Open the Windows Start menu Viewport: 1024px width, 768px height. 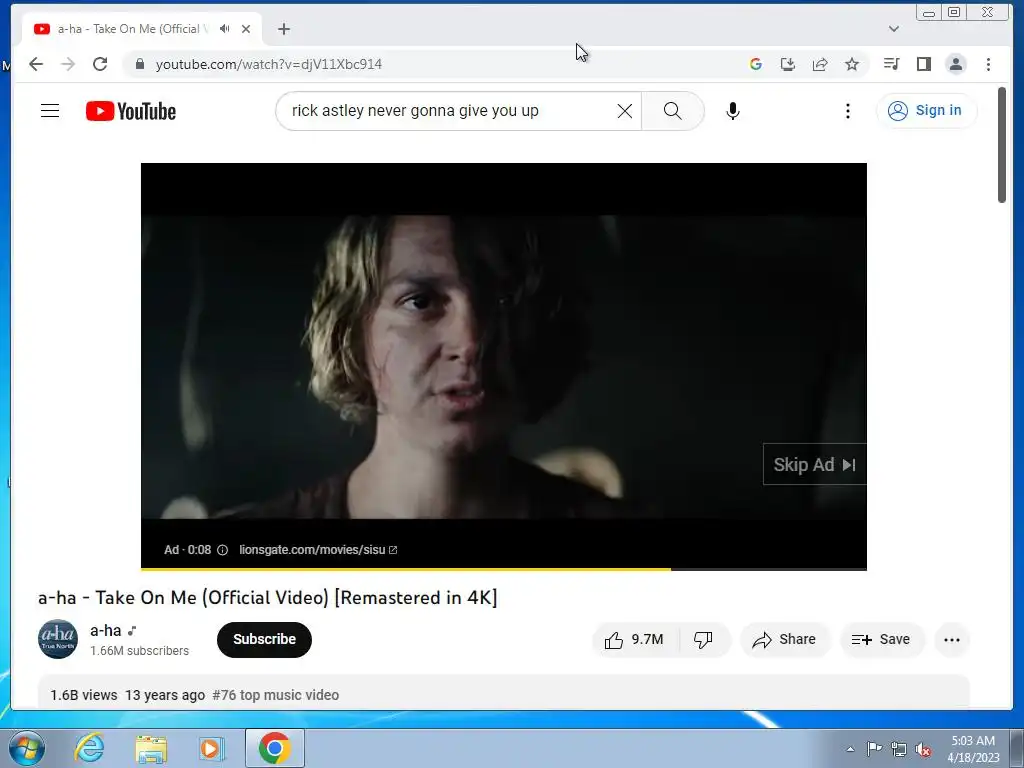tap(27, 748)
